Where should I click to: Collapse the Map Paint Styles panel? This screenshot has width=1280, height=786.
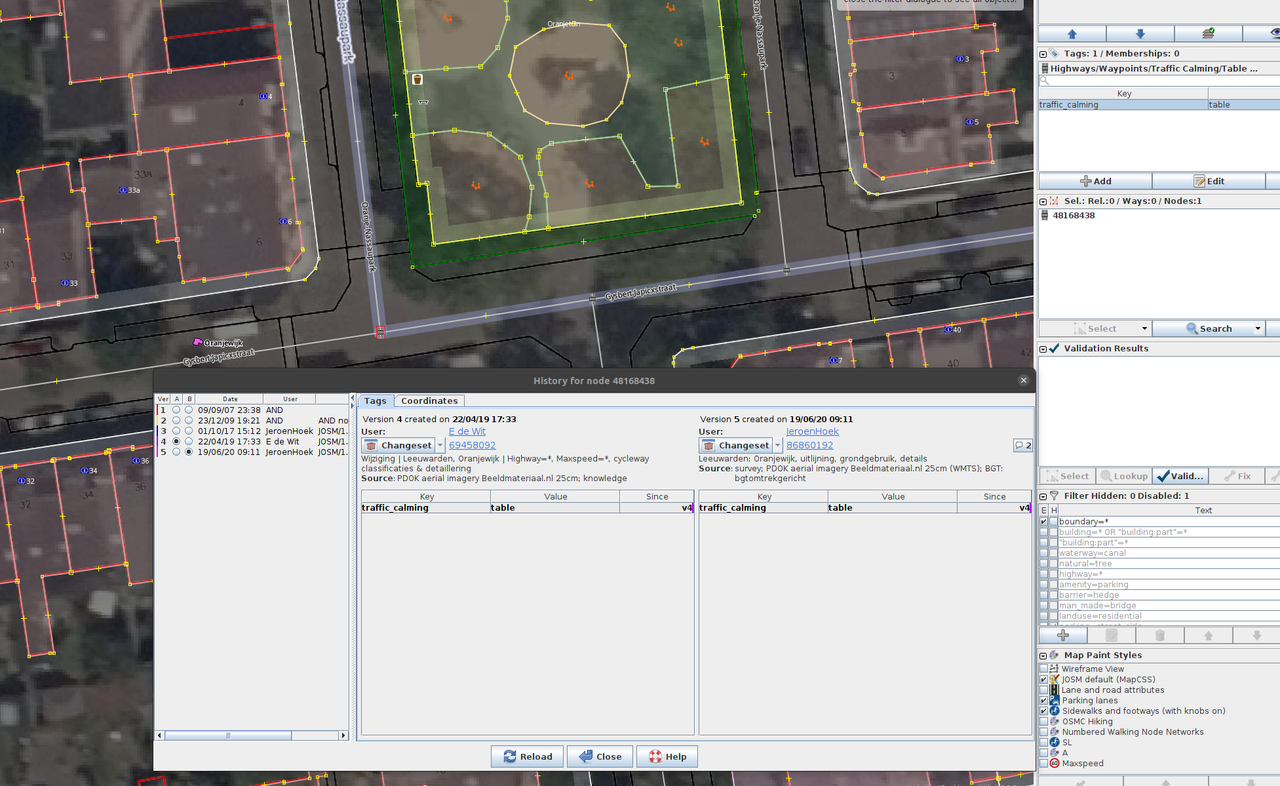(1043, 654)
